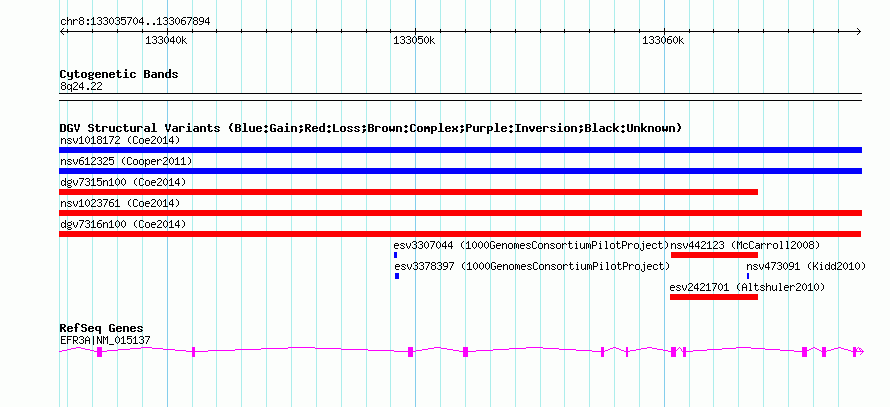
Task: Click the 133050k ruler tick label
Action: pos(414,40)
